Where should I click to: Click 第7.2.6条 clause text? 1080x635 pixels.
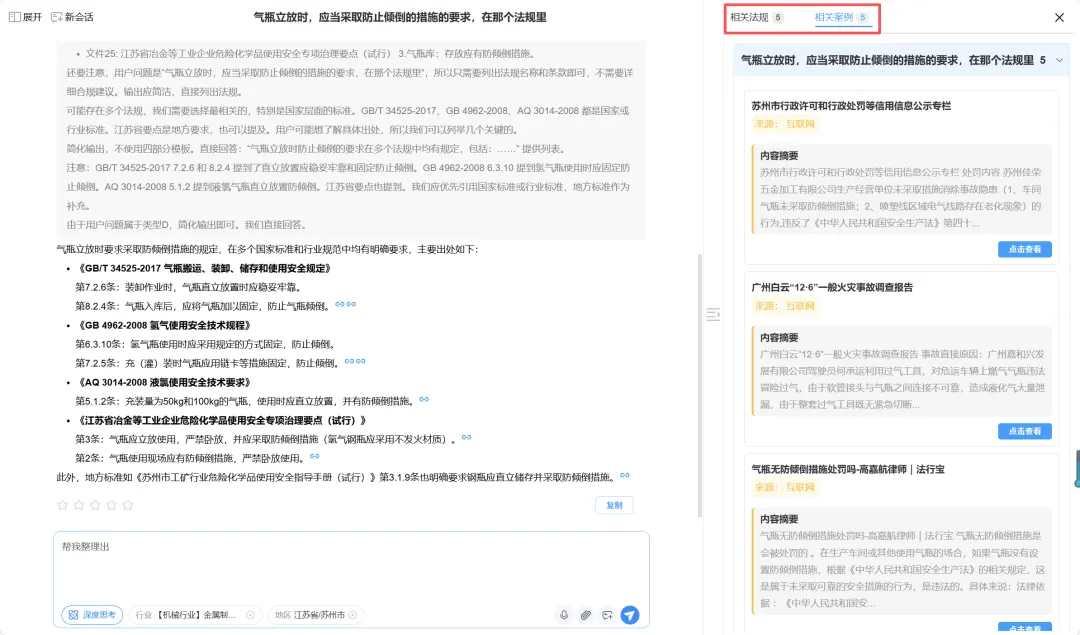pyautogui.click(x=188, y=287)
